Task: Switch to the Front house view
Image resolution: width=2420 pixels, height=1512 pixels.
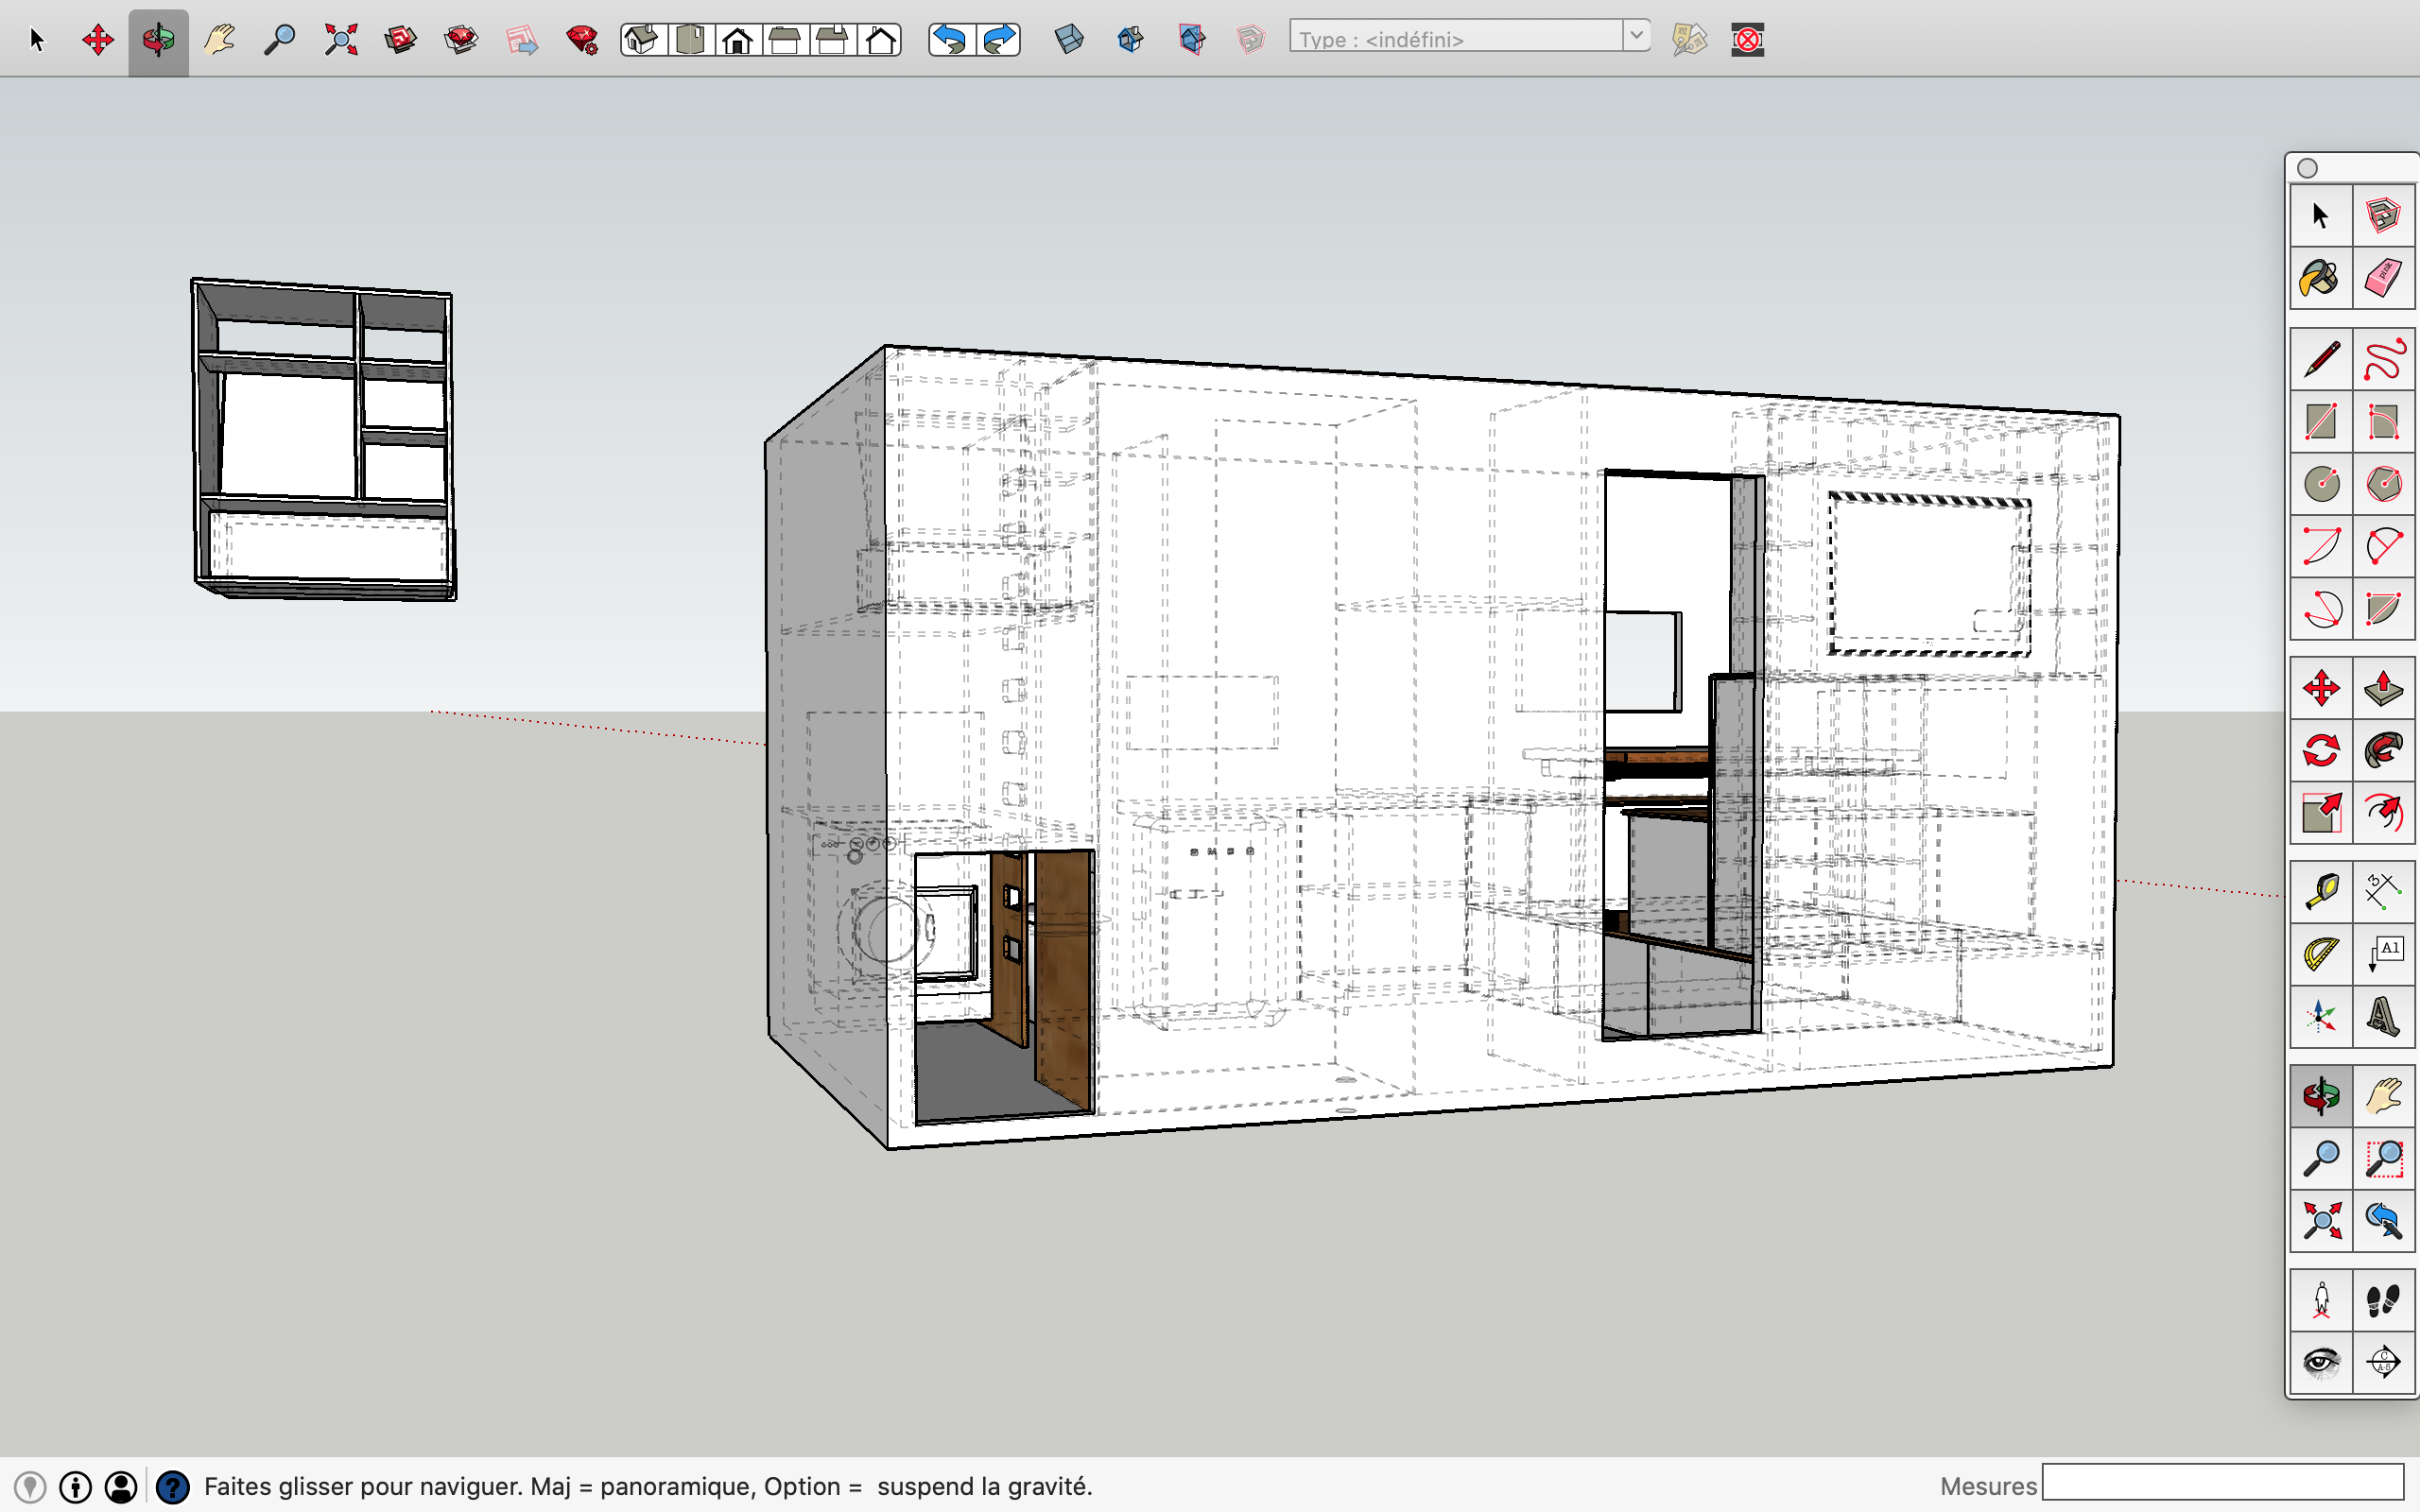Action: [738, 40]
